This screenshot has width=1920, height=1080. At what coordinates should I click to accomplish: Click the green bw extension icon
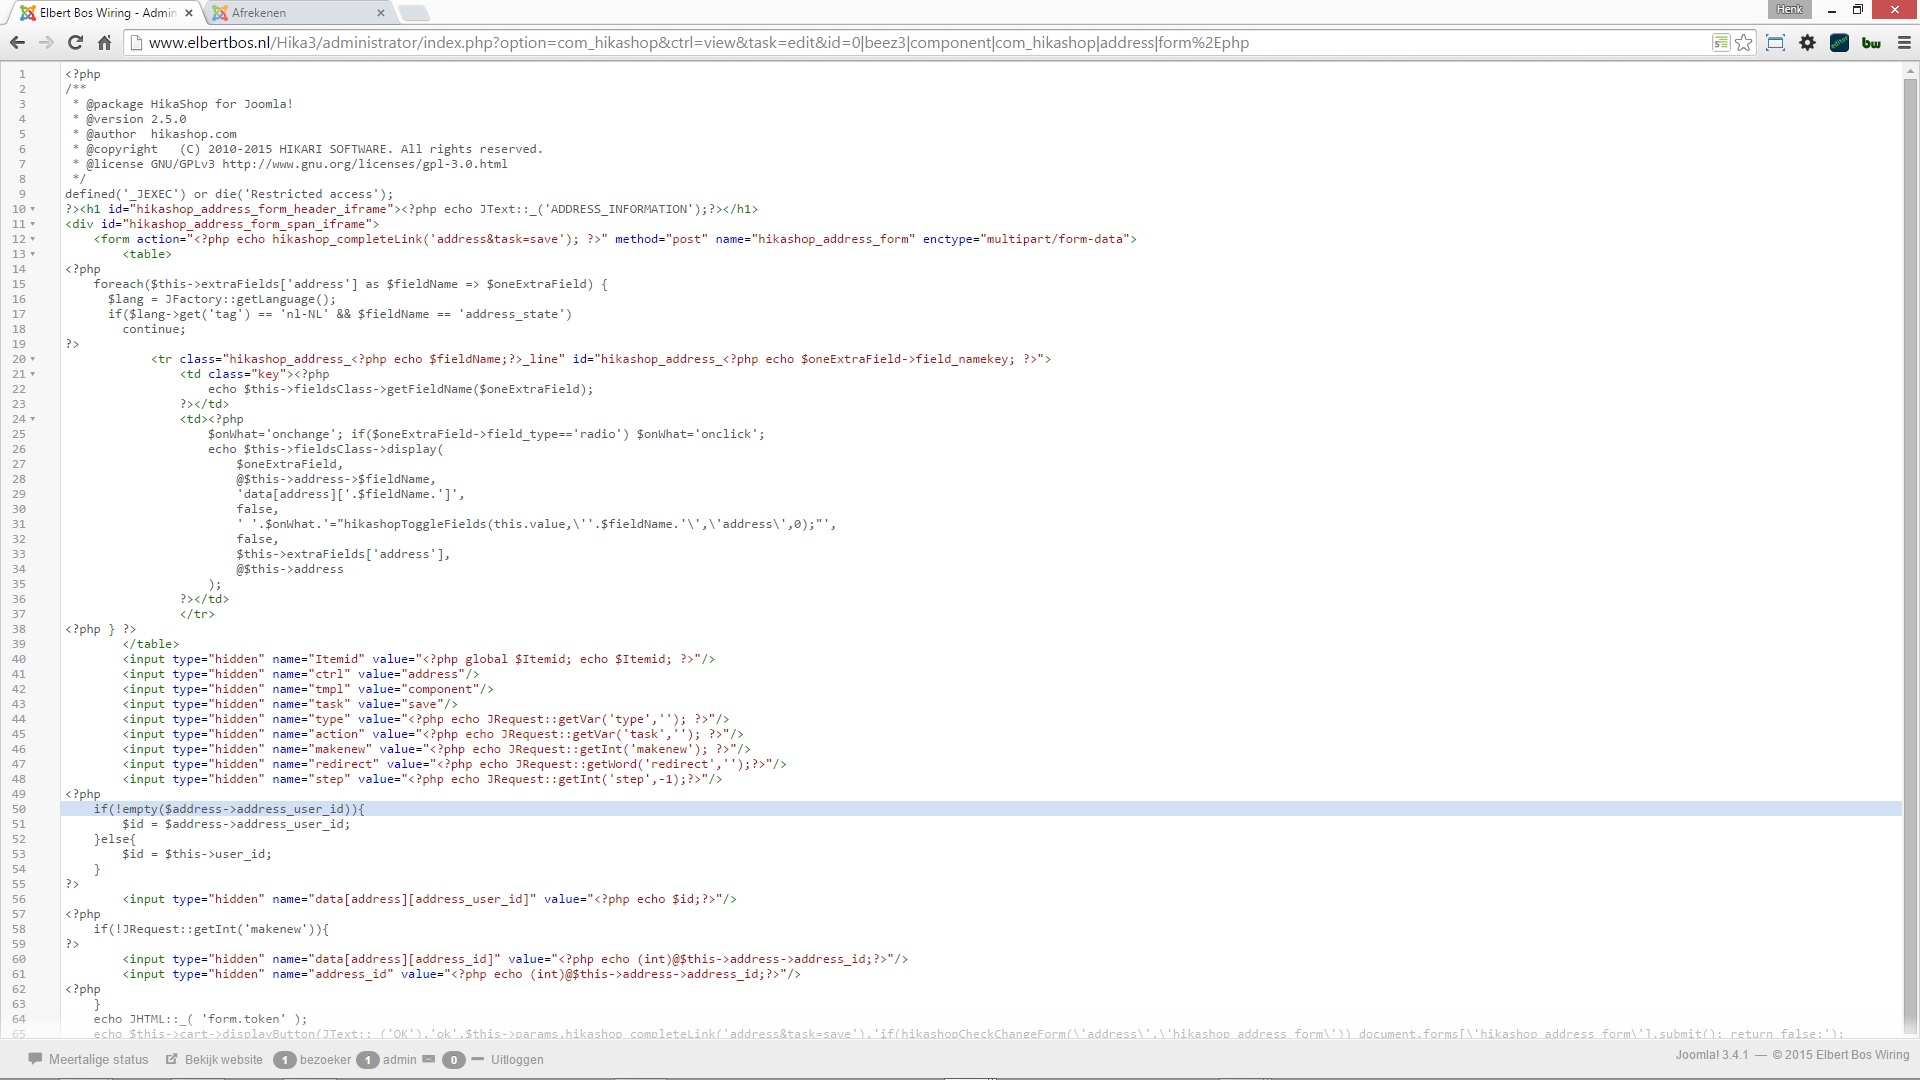click(x=1871, y=42)
